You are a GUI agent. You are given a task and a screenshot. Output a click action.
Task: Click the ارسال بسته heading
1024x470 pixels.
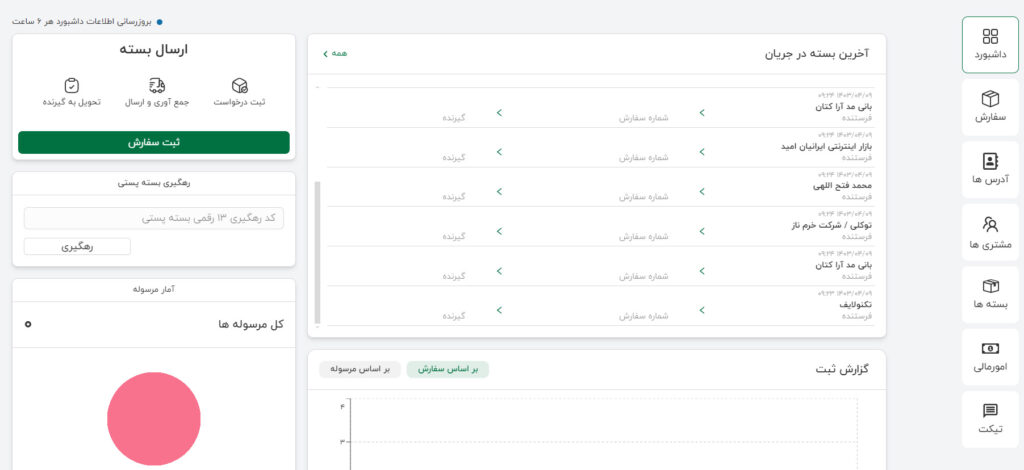click(153, 50)
